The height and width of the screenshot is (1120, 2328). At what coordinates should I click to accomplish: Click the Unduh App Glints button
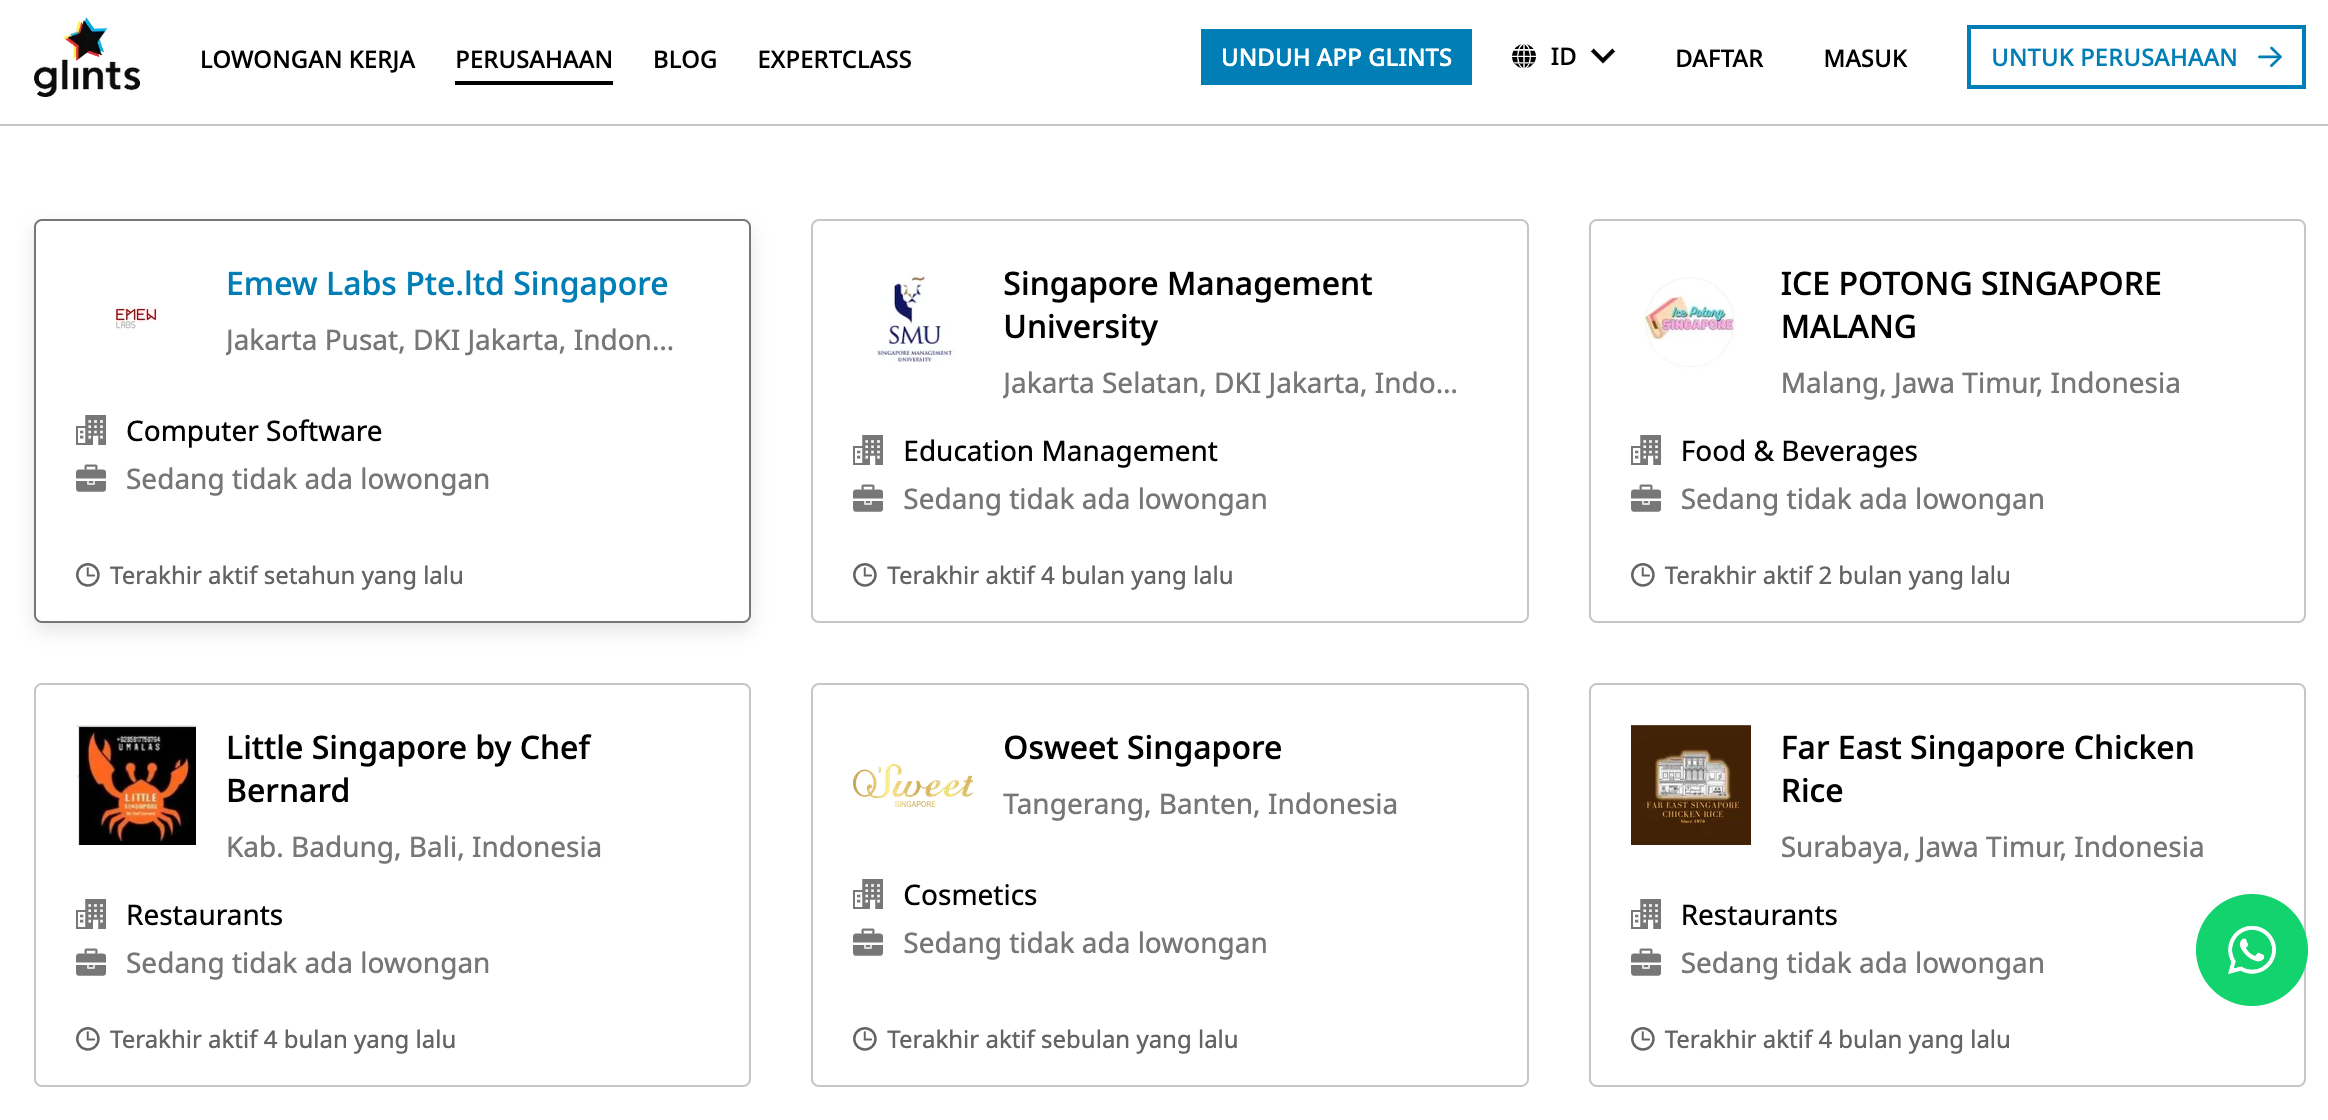point(1336,57)
